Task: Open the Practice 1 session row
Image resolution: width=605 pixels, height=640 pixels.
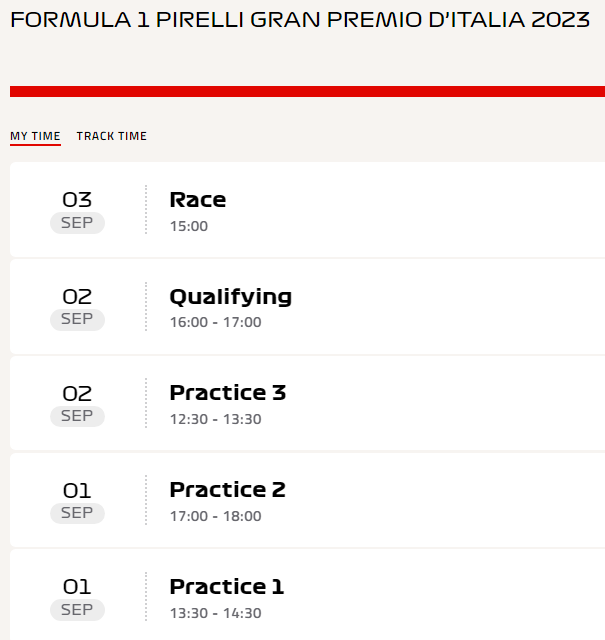Action: [x=307, y=595]
